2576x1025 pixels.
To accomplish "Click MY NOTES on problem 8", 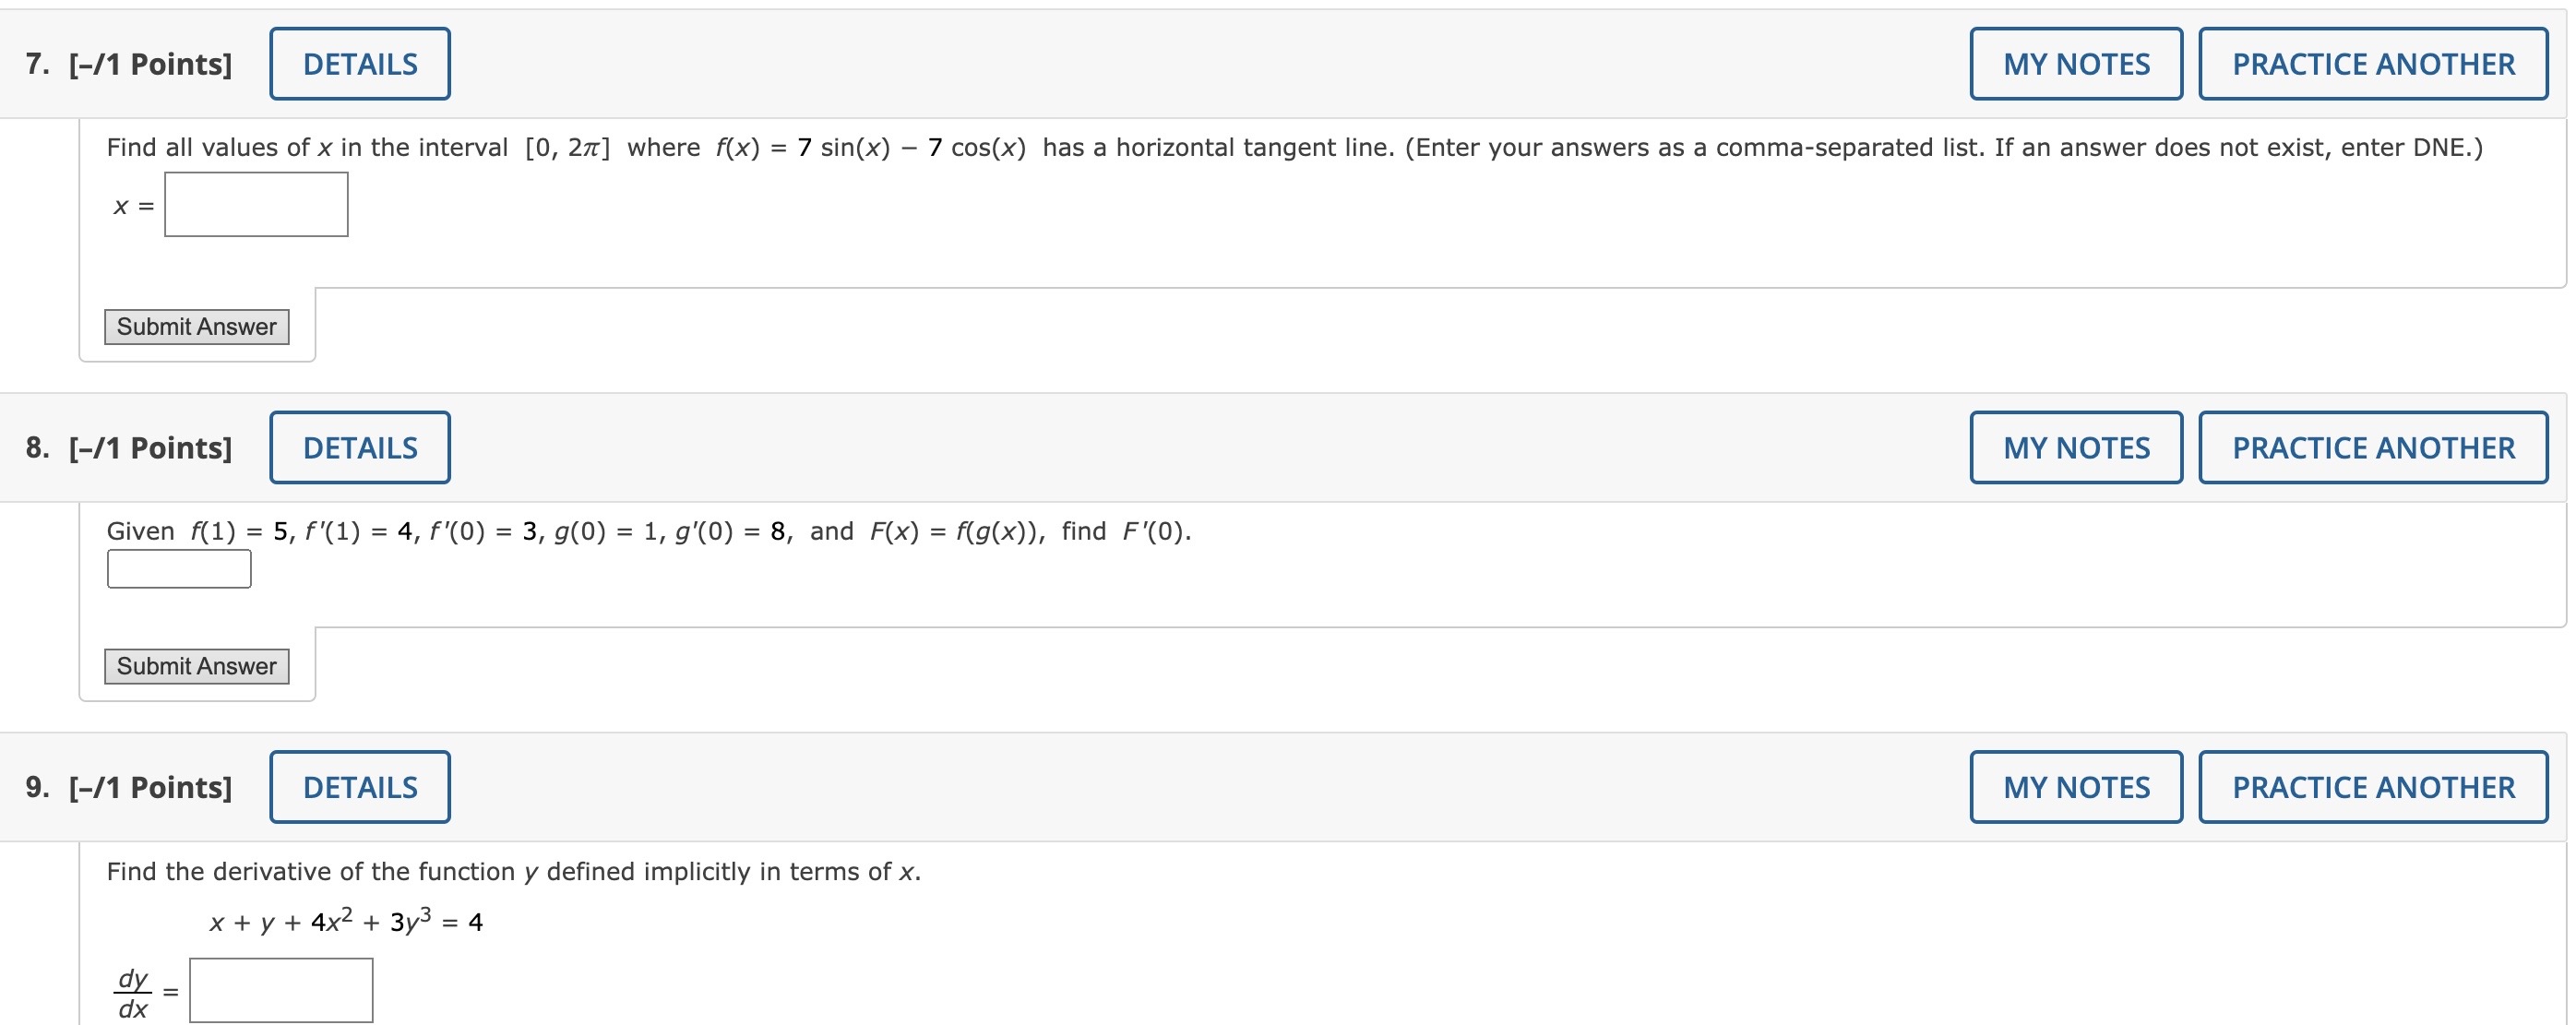I will click(x=2074, y=447).
